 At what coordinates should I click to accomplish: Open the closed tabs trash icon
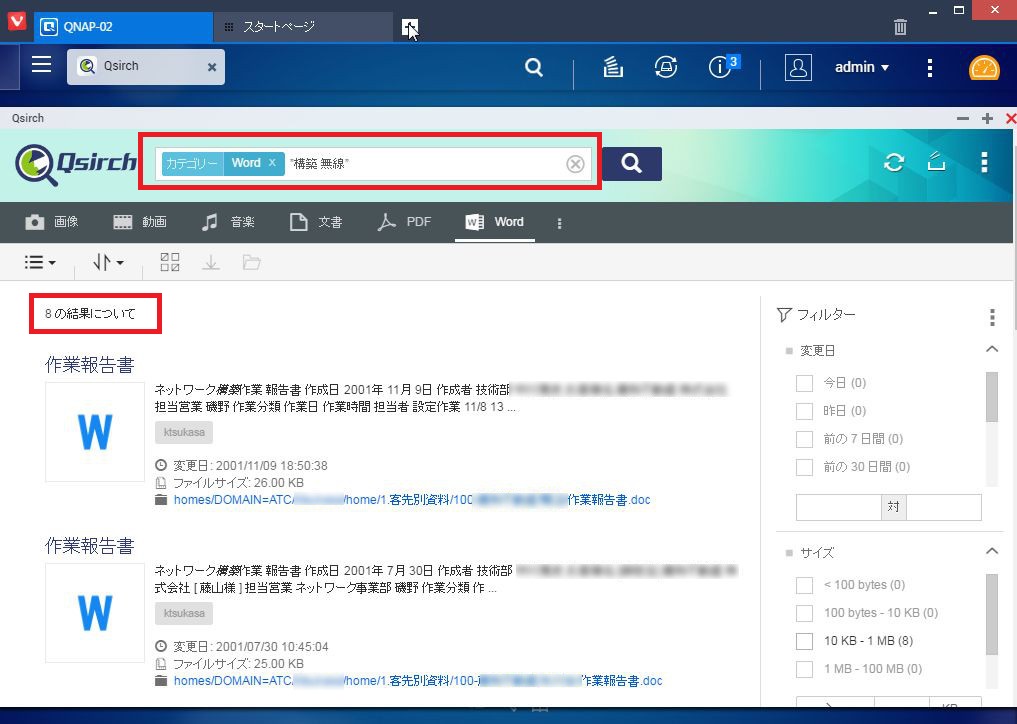point(900,27)
